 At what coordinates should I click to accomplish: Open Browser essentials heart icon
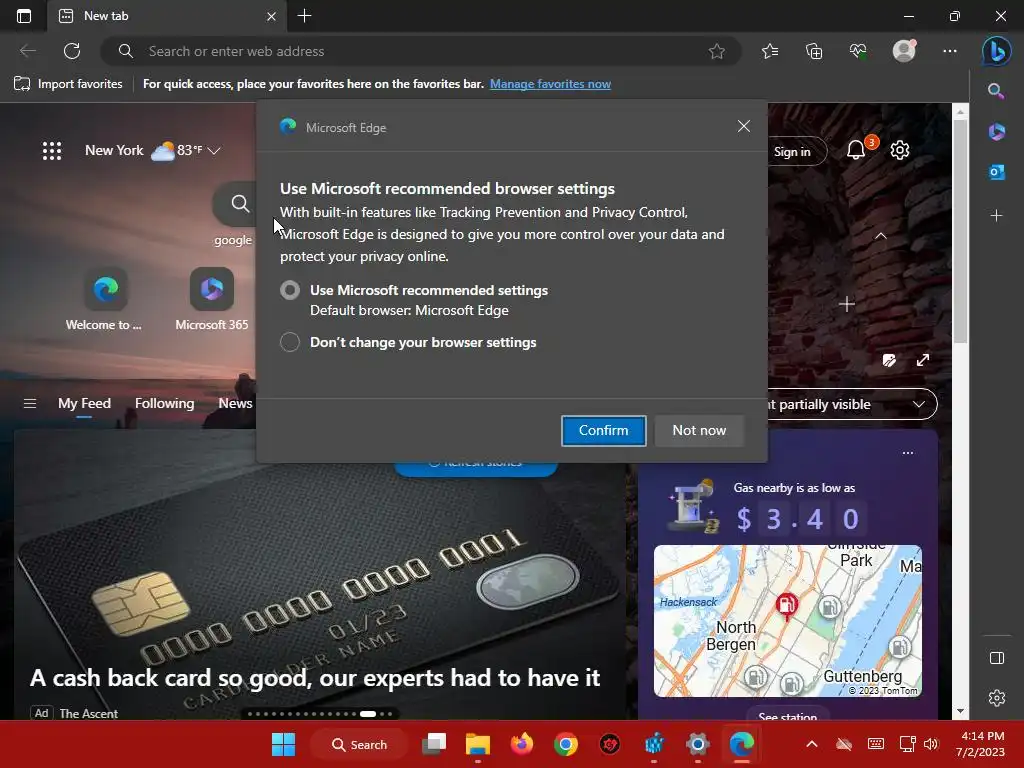point(858,51)
